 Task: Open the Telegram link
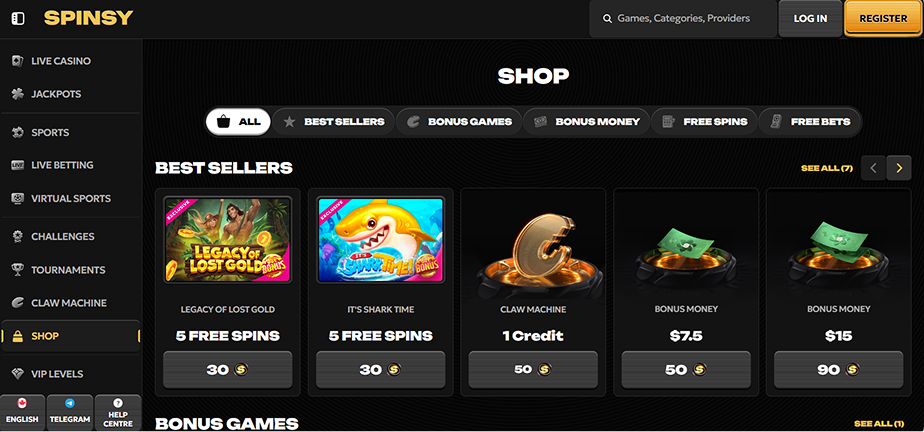pyautogui.click(x=70, y=412)
